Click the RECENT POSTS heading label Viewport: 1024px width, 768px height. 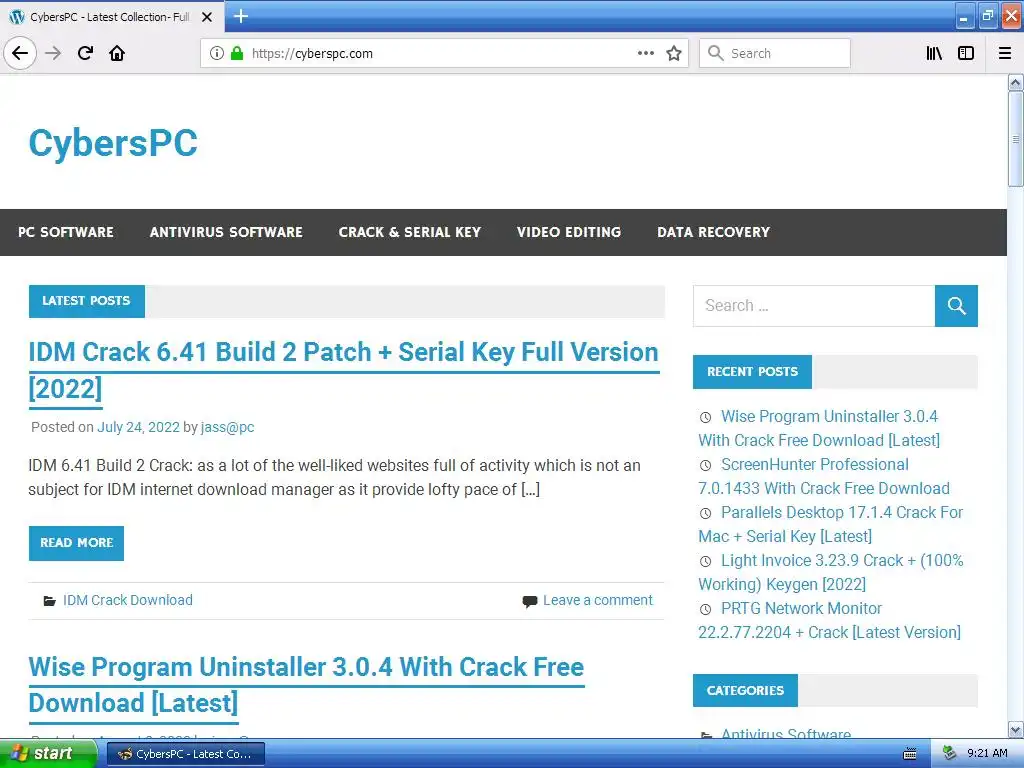(752, 372)
